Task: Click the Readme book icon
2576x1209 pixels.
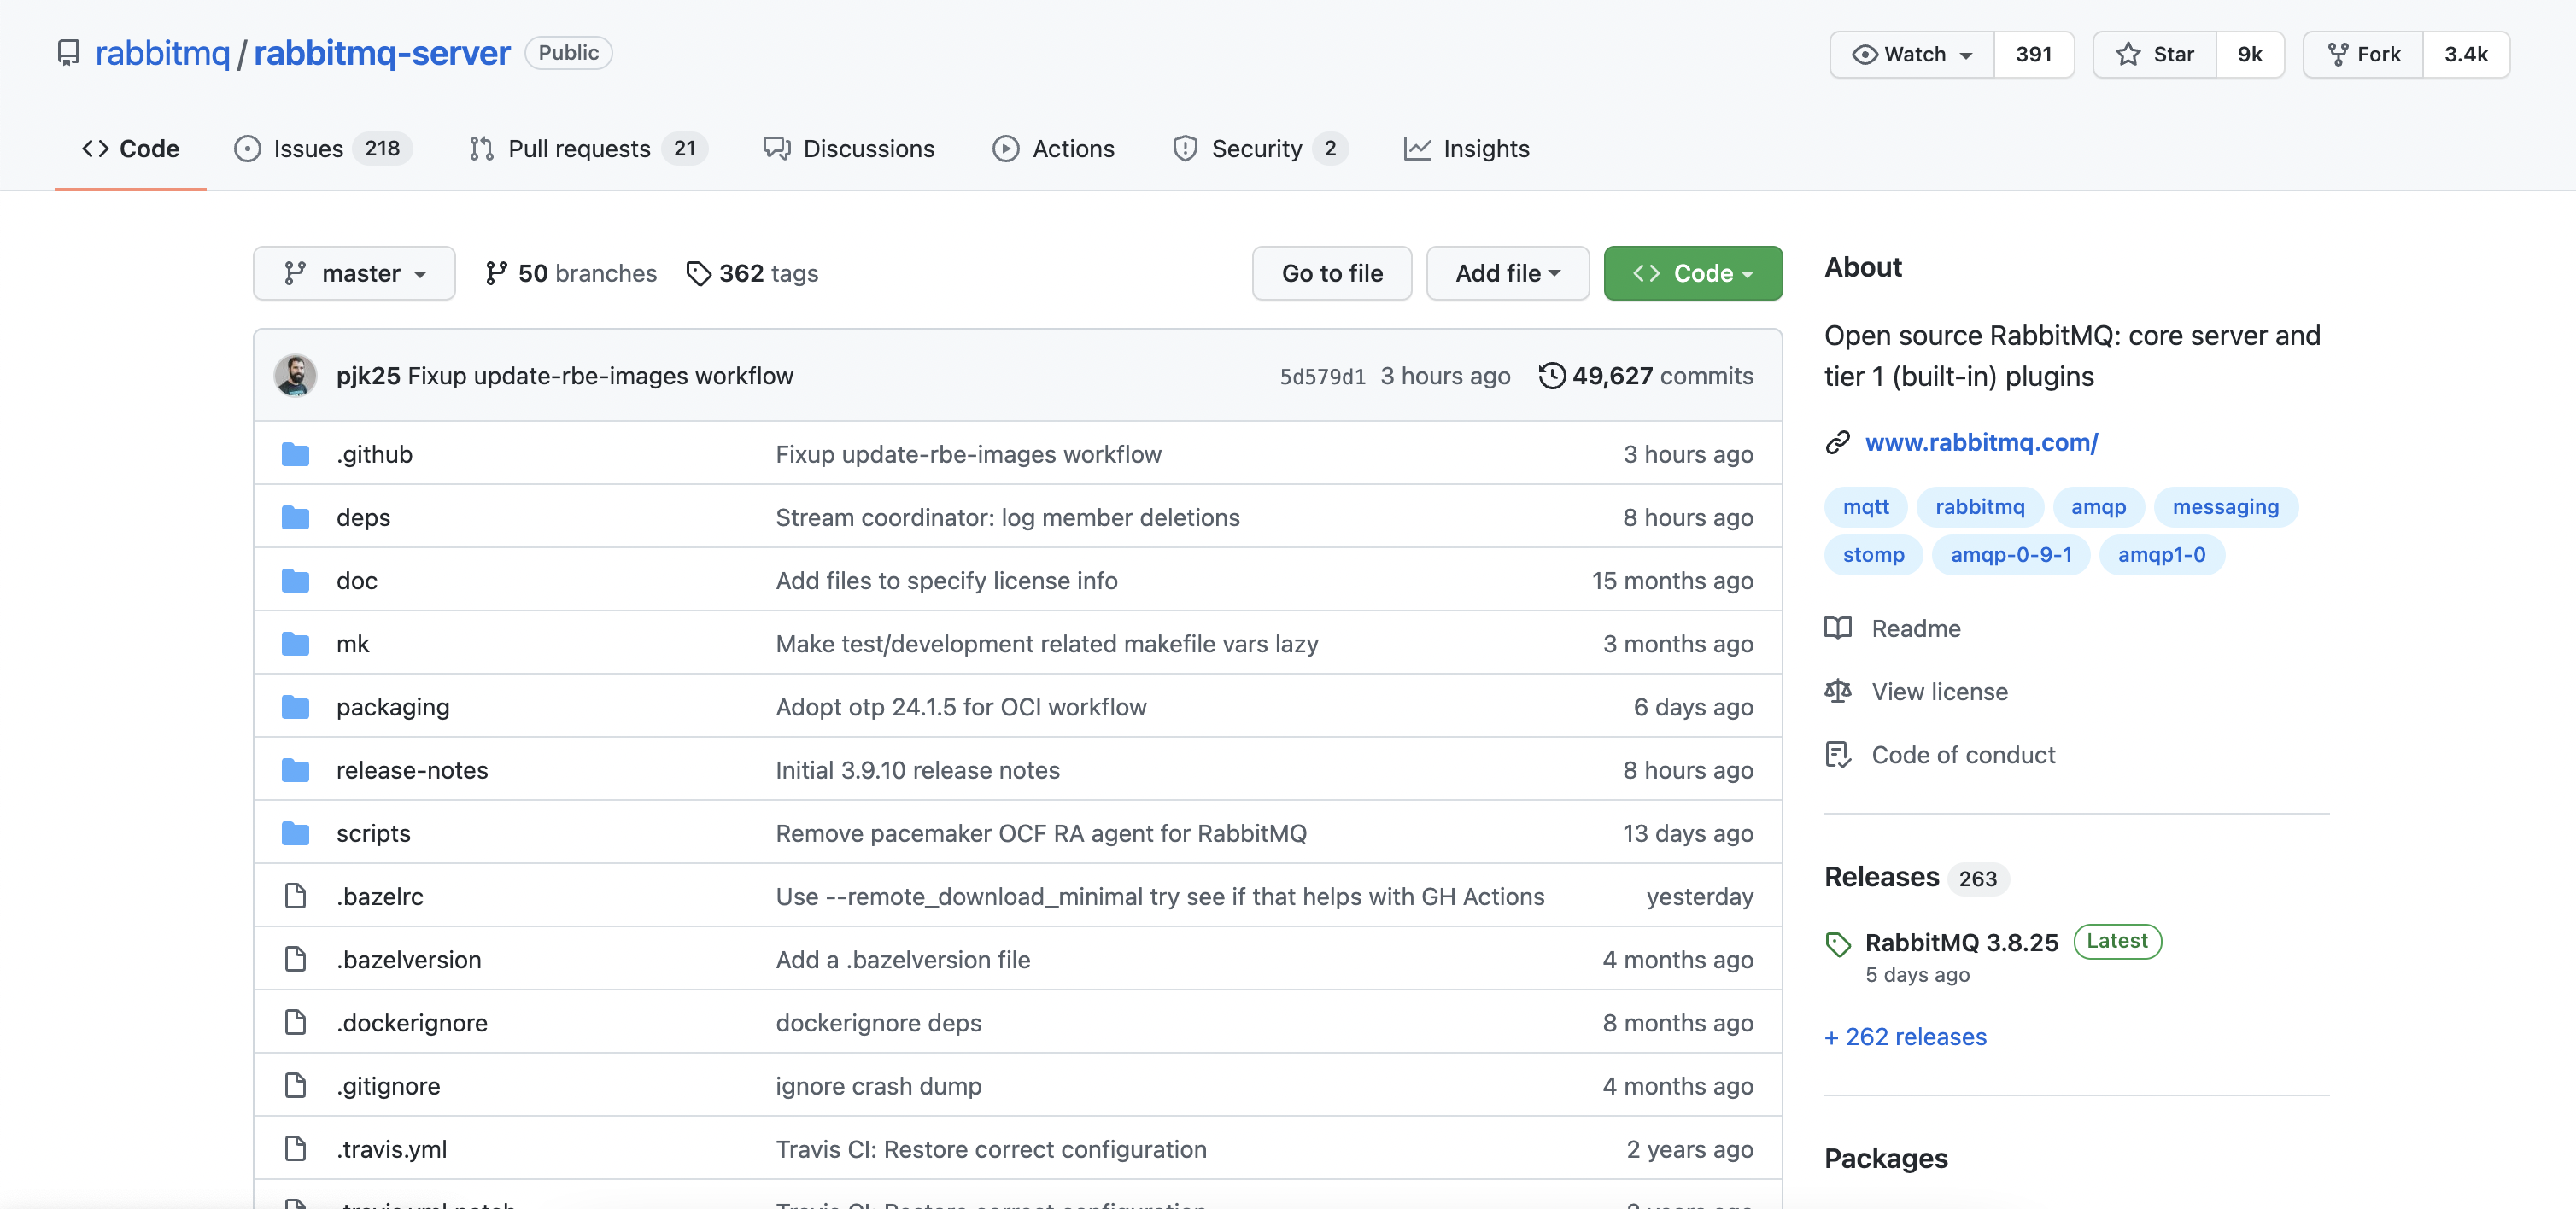Action: [x=1838, y=628]
